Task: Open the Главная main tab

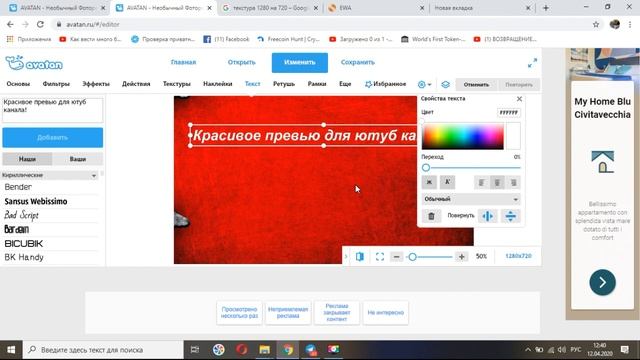Action: pyautogui.click(x=183, y=62)
